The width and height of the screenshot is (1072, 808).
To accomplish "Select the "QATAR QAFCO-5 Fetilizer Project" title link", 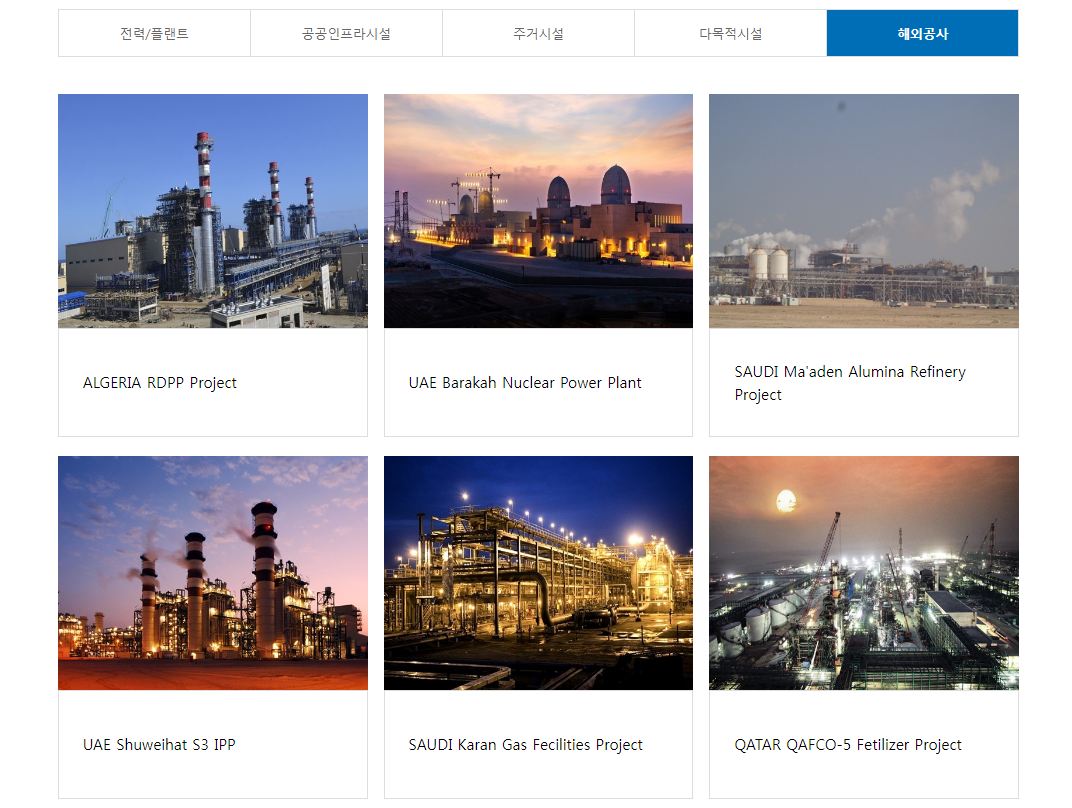I will tap(847, 745).
